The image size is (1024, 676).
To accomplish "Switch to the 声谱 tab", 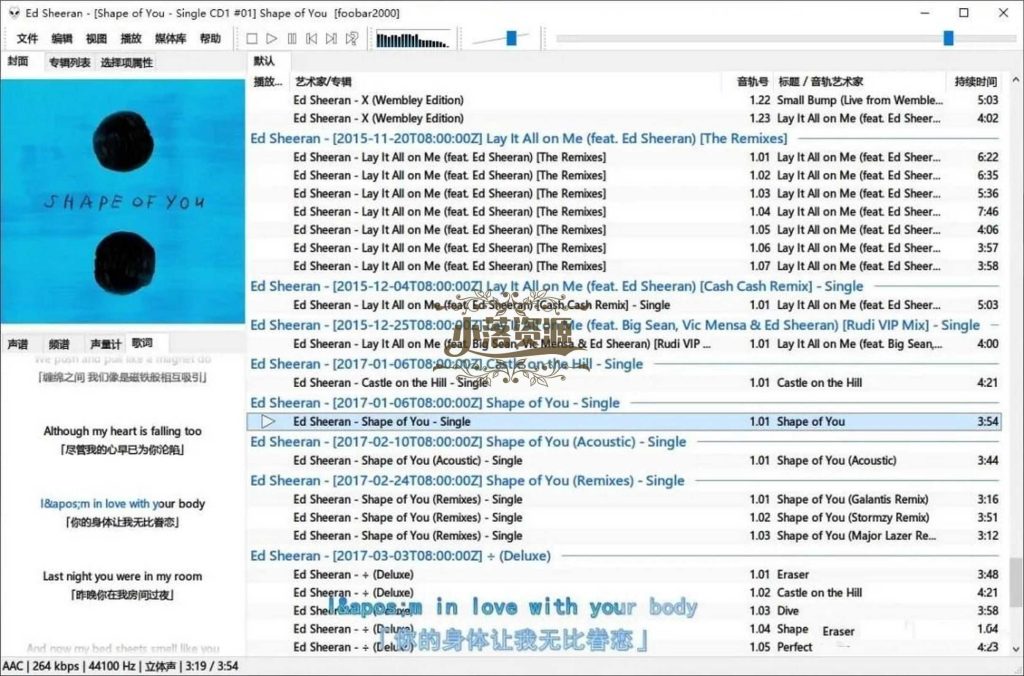I will point(18,344).
